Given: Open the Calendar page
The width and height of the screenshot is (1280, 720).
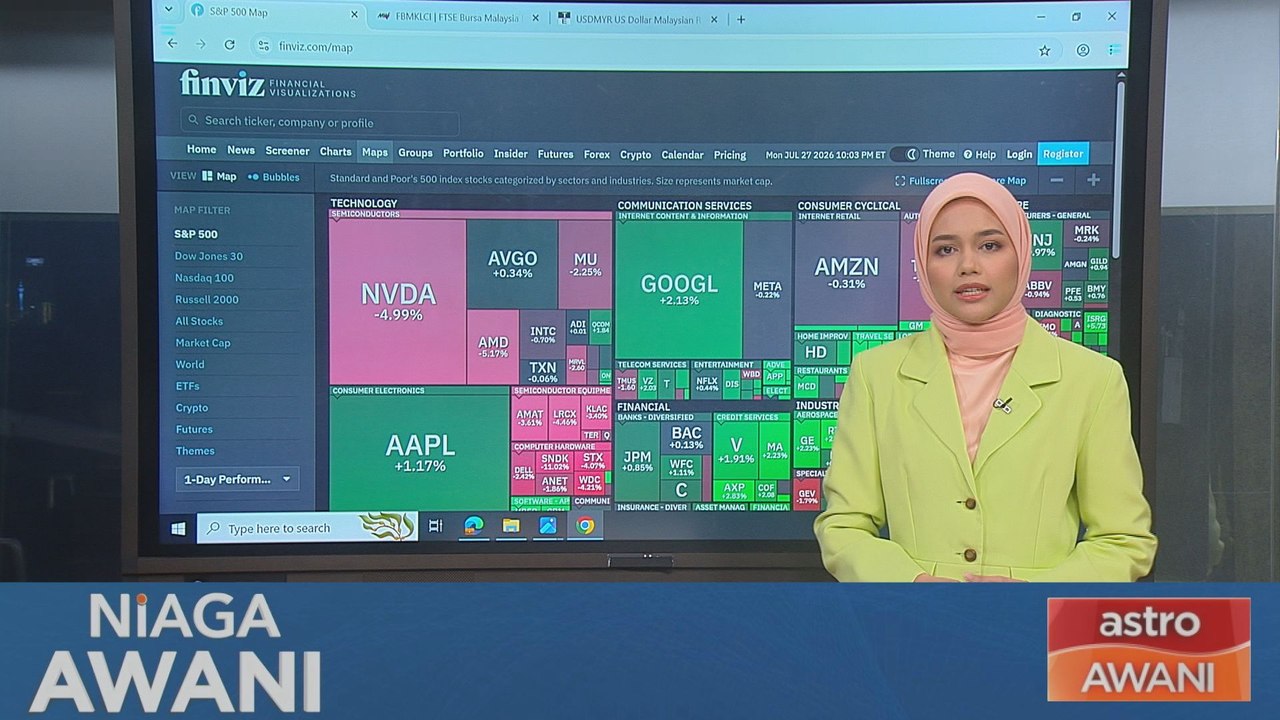Looking at the screenshot, I should 683,155.
